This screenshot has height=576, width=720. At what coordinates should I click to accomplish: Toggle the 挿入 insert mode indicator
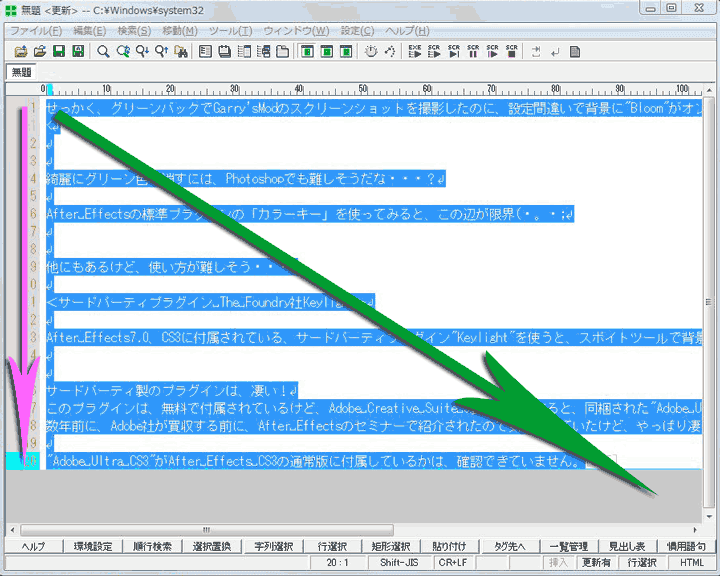tap(558, 563)
